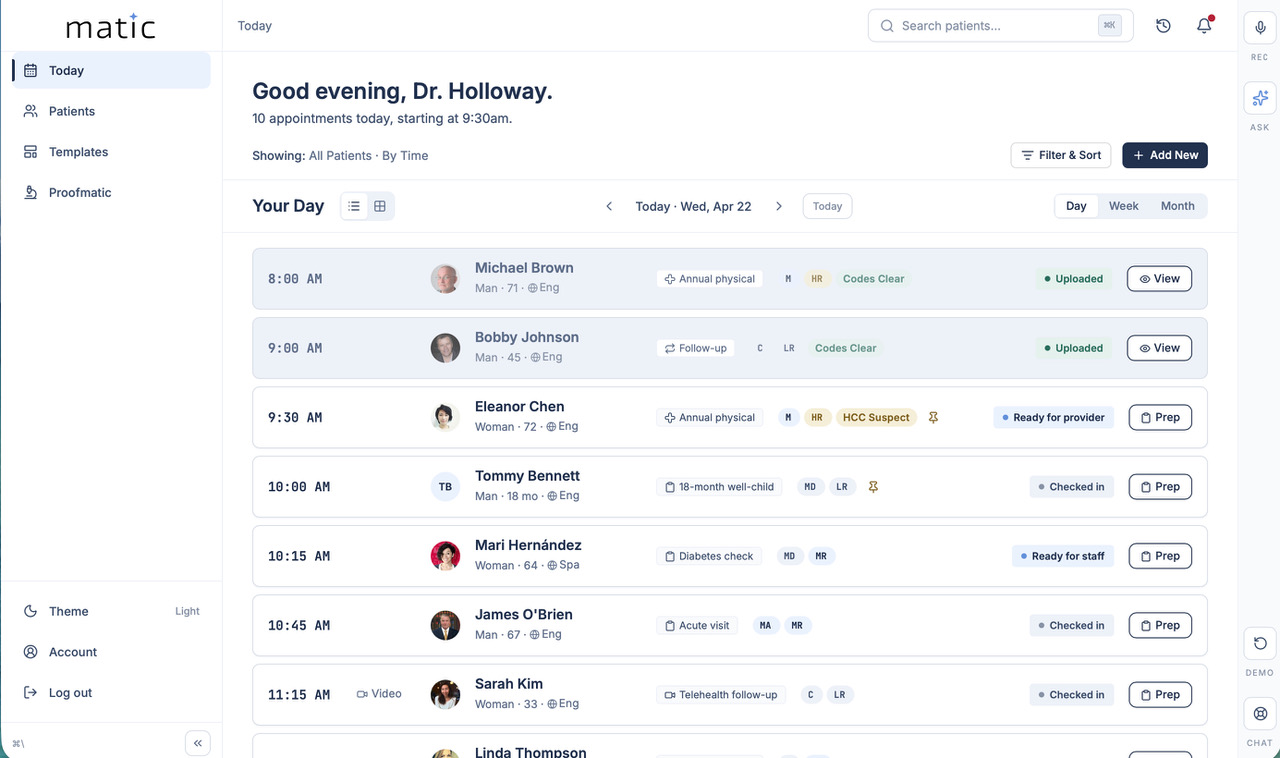This screenshot has height=758, width=1280.
Task: Select the Day calendar view
Action: click(1076, 206)
